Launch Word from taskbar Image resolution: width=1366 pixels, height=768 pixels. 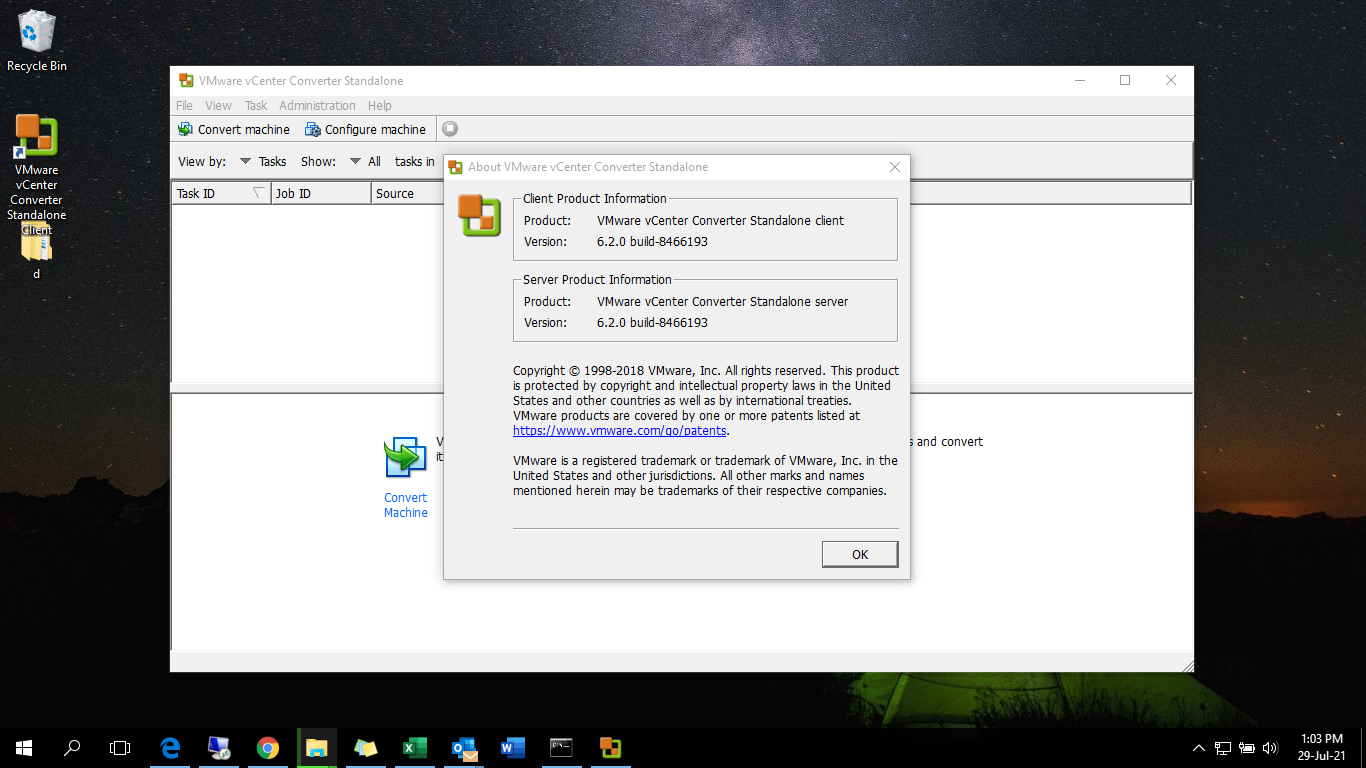coord(512,747)
